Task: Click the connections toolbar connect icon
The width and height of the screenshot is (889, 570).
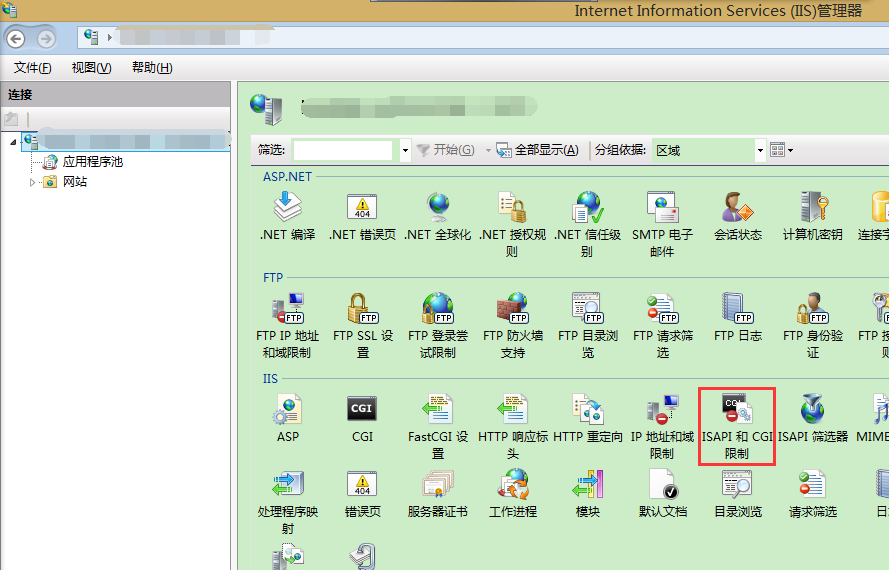Action: (11, 119)
